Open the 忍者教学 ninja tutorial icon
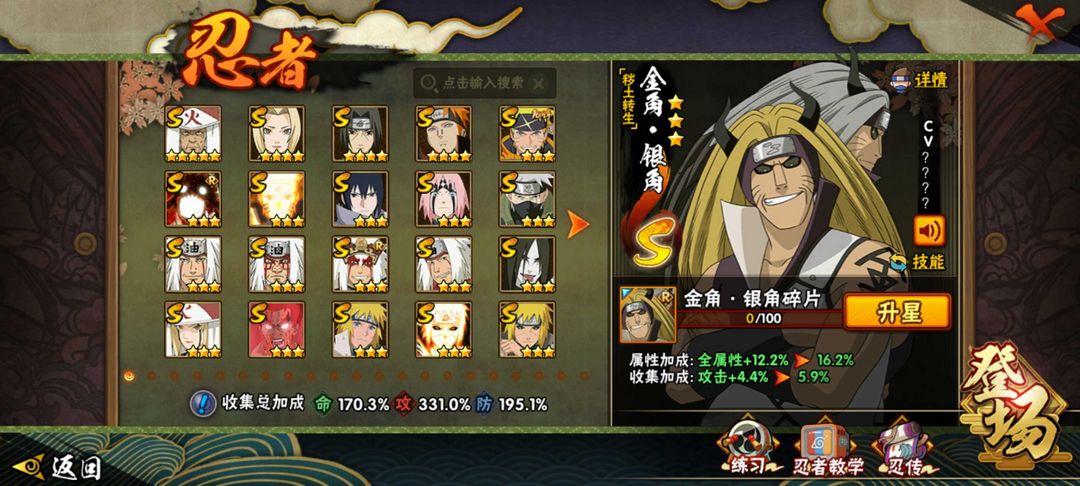1080x486 pixels. [x=827, y=449]
